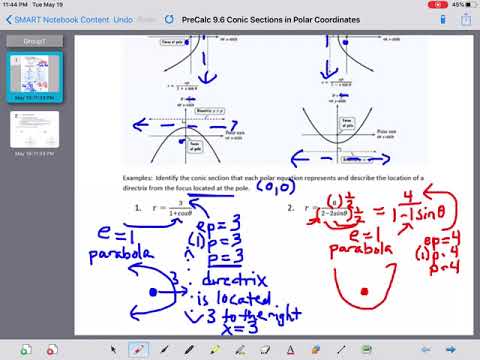Screen dimensions: 480x360
Task: Tap the 11:44 PM clock in status bar
Action: [x=15, y=5]
